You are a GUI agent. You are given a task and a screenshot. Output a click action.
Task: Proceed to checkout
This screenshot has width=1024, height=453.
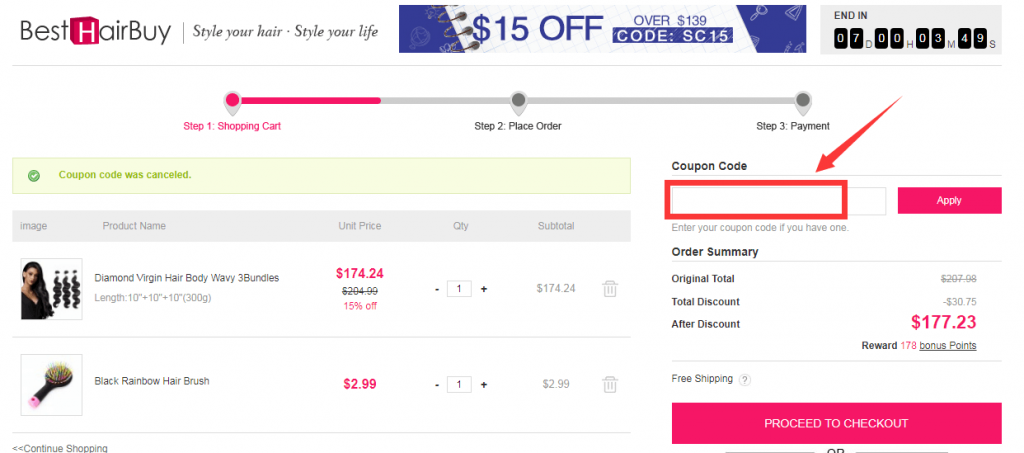(x=836, y=423)
